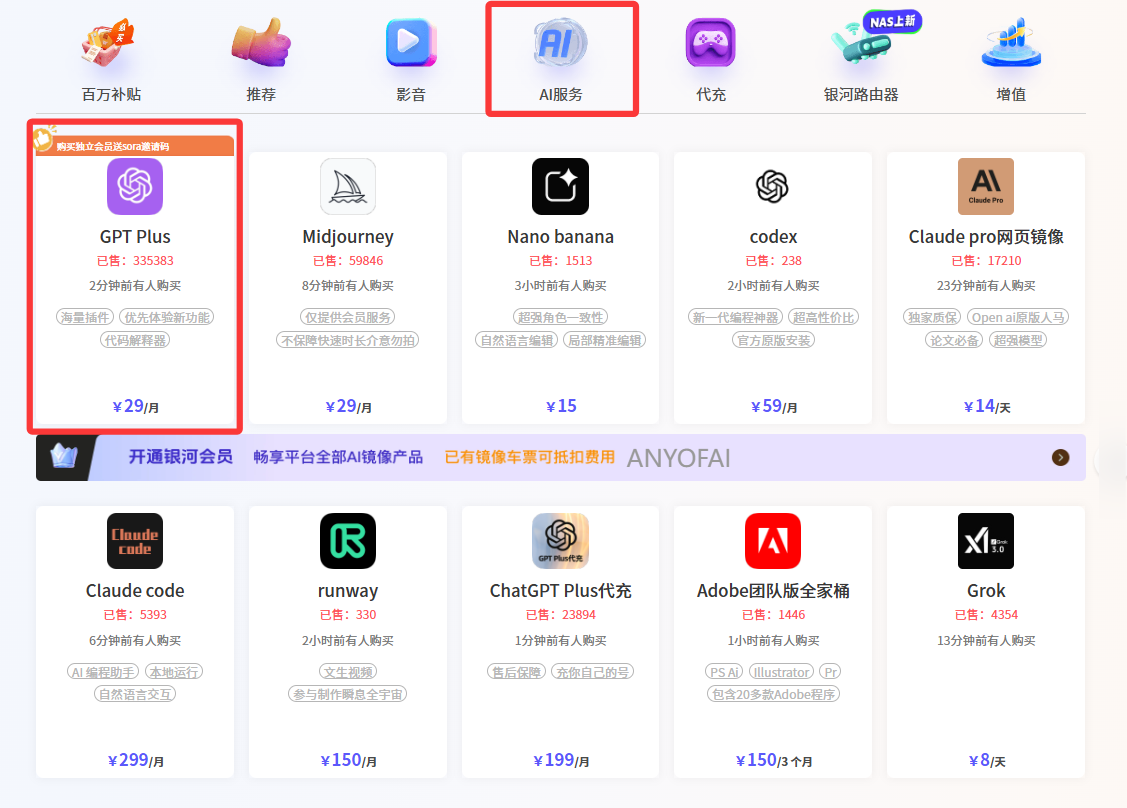Screen dimensions: 1127x808
Task: Click the Adobe logo on 全家桶 card
Action: [773, 541]
